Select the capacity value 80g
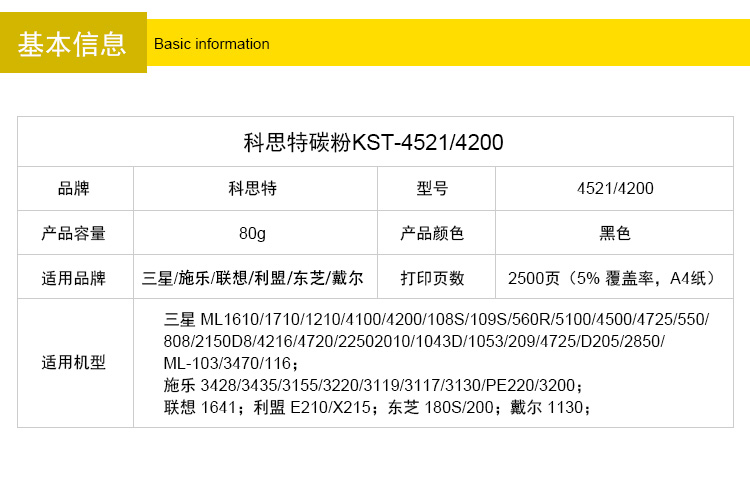The image size is (750, 495). click(x=253, y=233)
